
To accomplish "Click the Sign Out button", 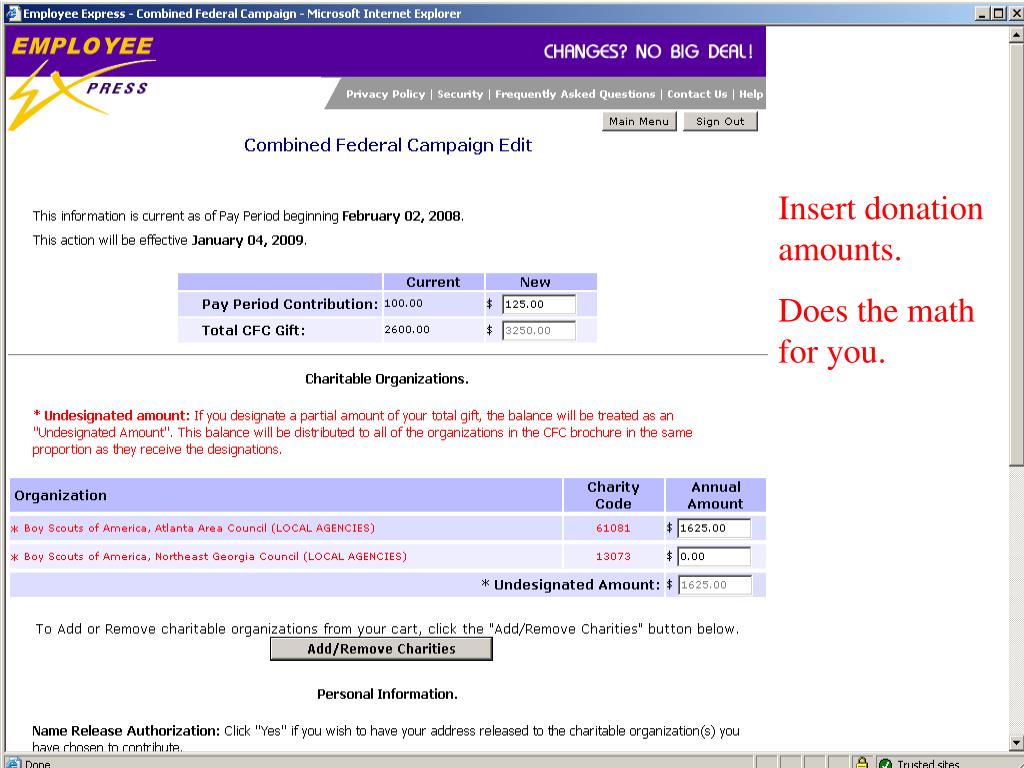I will click(720, 121).
